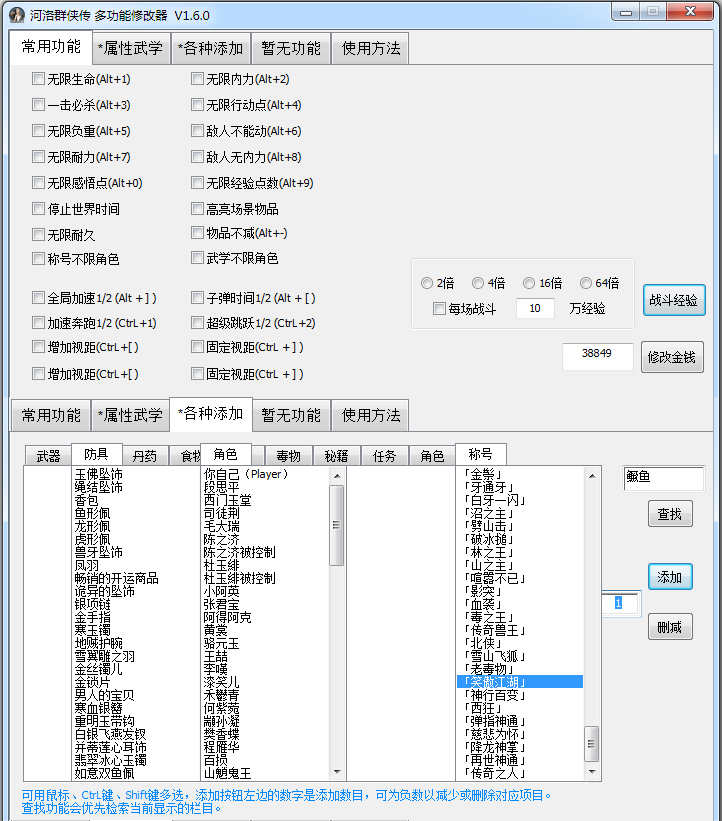722x821 pixels.
Task: Select the 「传奇之人」 title
Action: tap(495, 773)
